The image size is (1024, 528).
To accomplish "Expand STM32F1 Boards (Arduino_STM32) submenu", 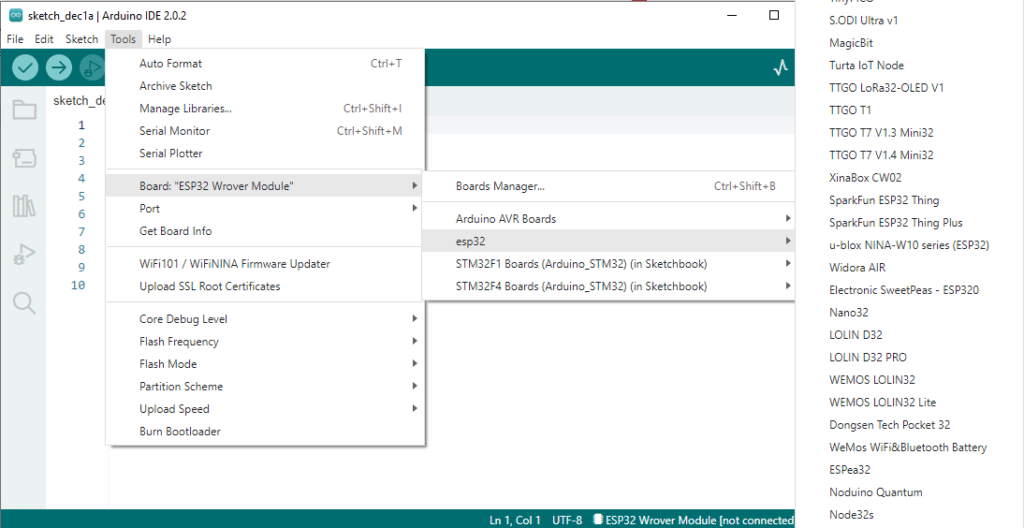I will tap(609, 264).
